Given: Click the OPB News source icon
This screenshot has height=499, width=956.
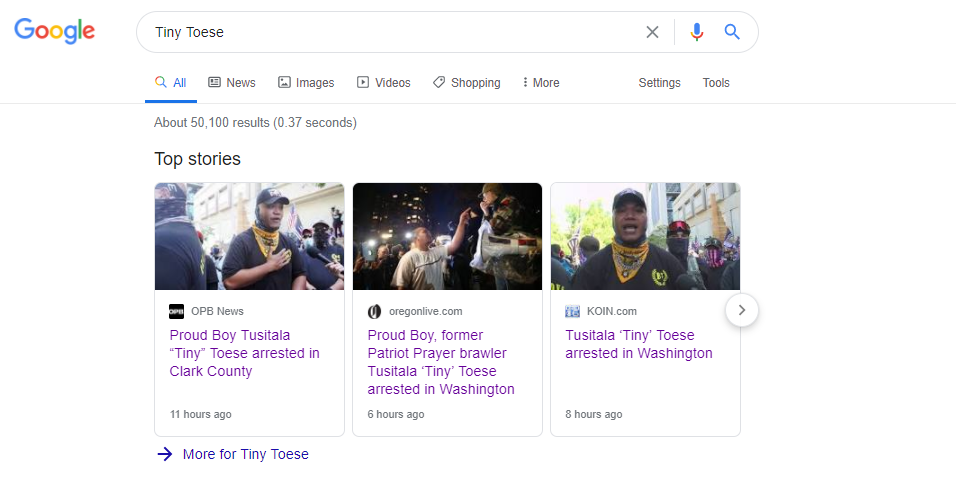Looking at the screenshot, I should (176, 311).
